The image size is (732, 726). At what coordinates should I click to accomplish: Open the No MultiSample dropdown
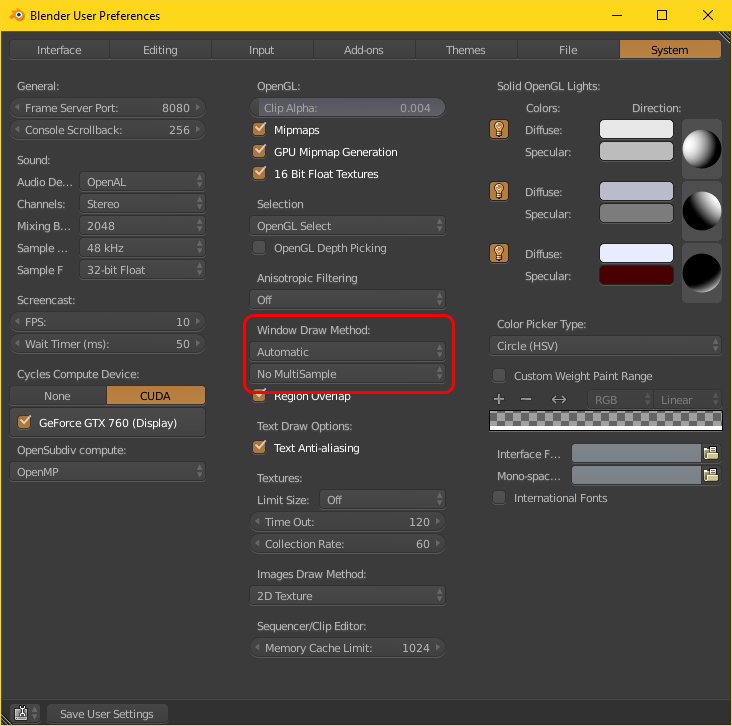click(347, 374)
